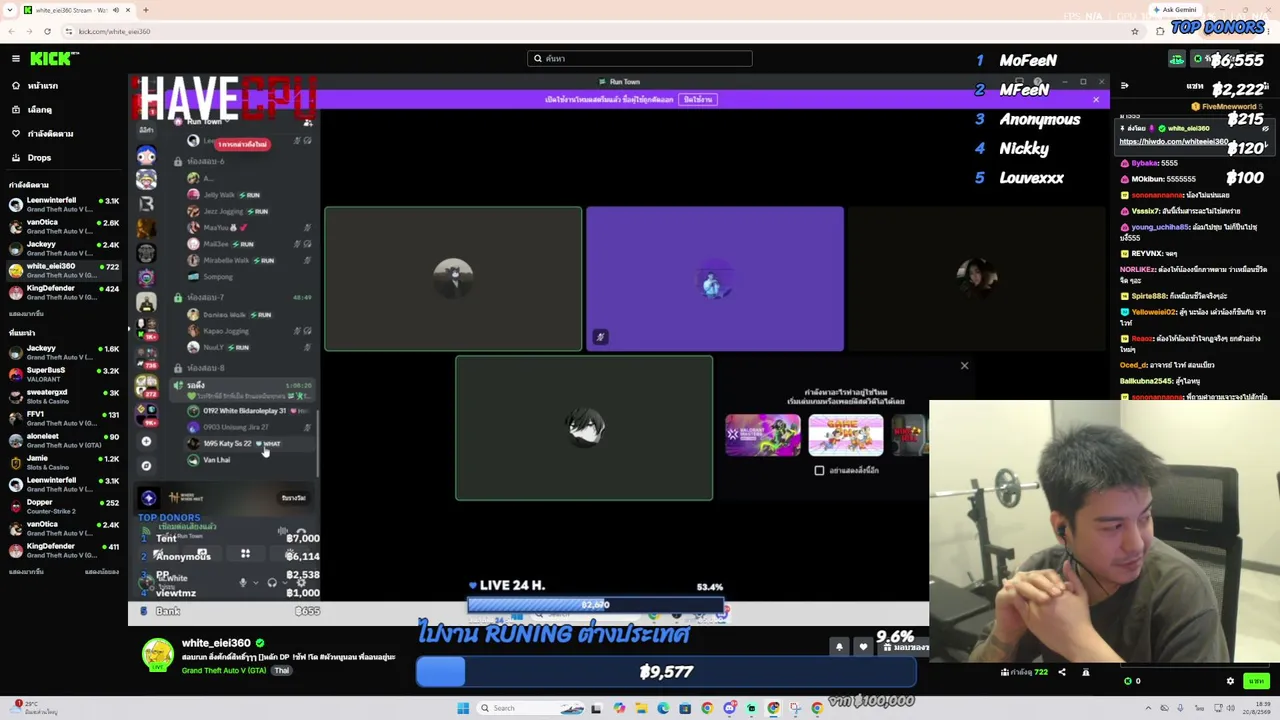Share the stream with the share icon
1280x720 pixels.
[x=1062, y=672]
